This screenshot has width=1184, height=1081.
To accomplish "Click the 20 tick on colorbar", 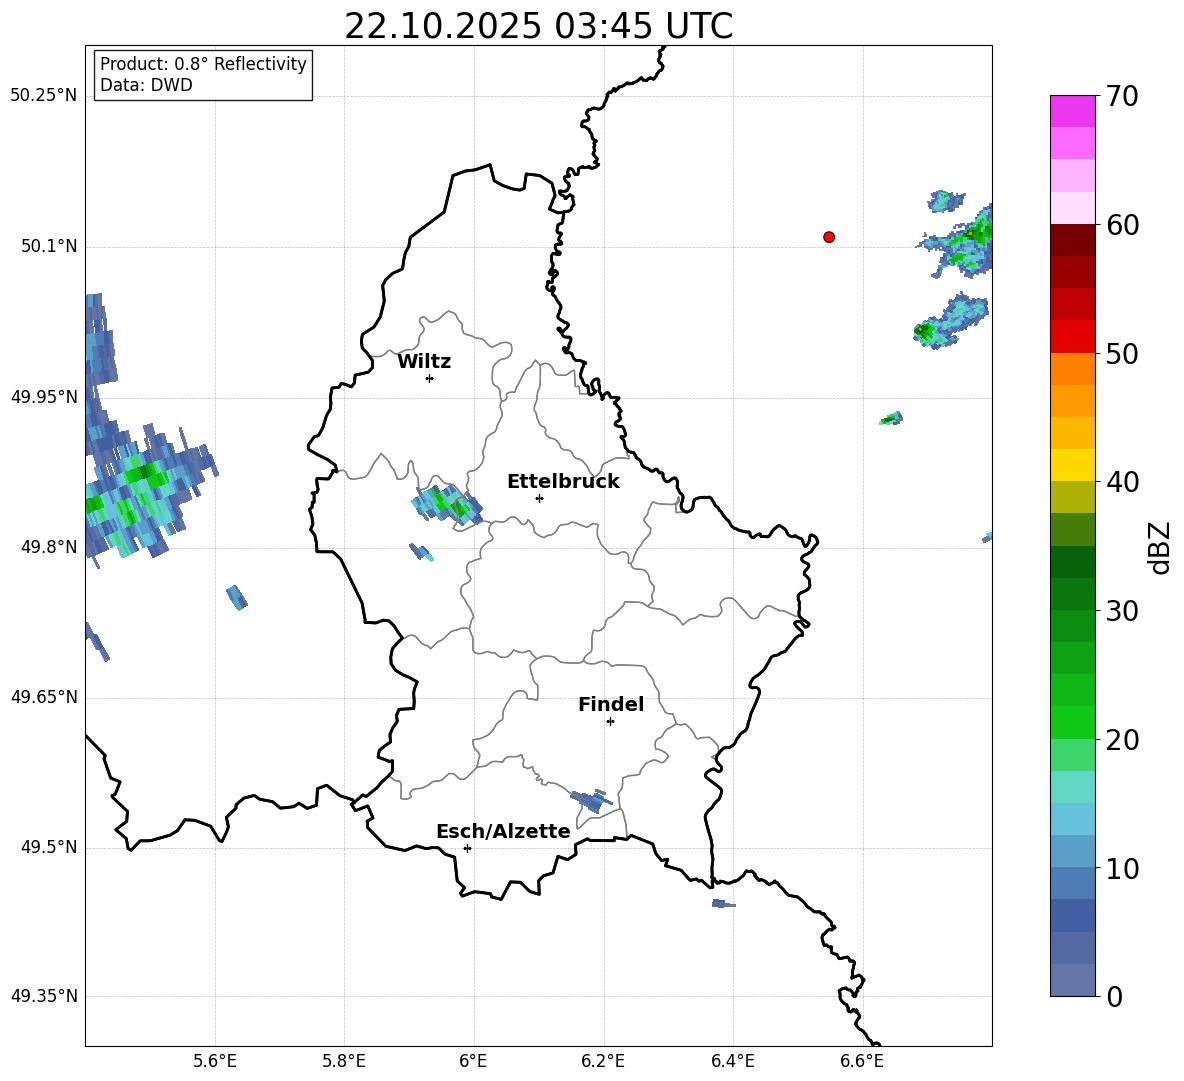I will (1122, 740).
